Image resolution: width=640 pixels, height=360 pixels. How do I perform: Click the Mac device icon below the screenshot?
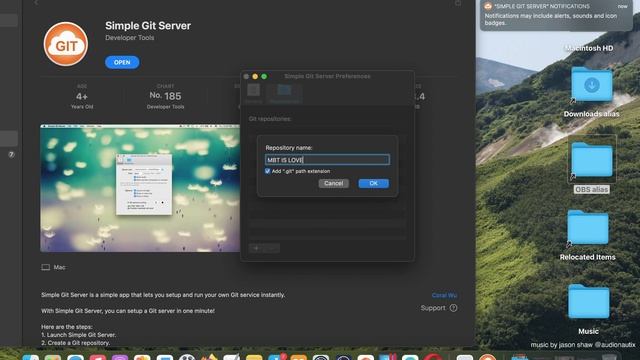pos(46,267)
